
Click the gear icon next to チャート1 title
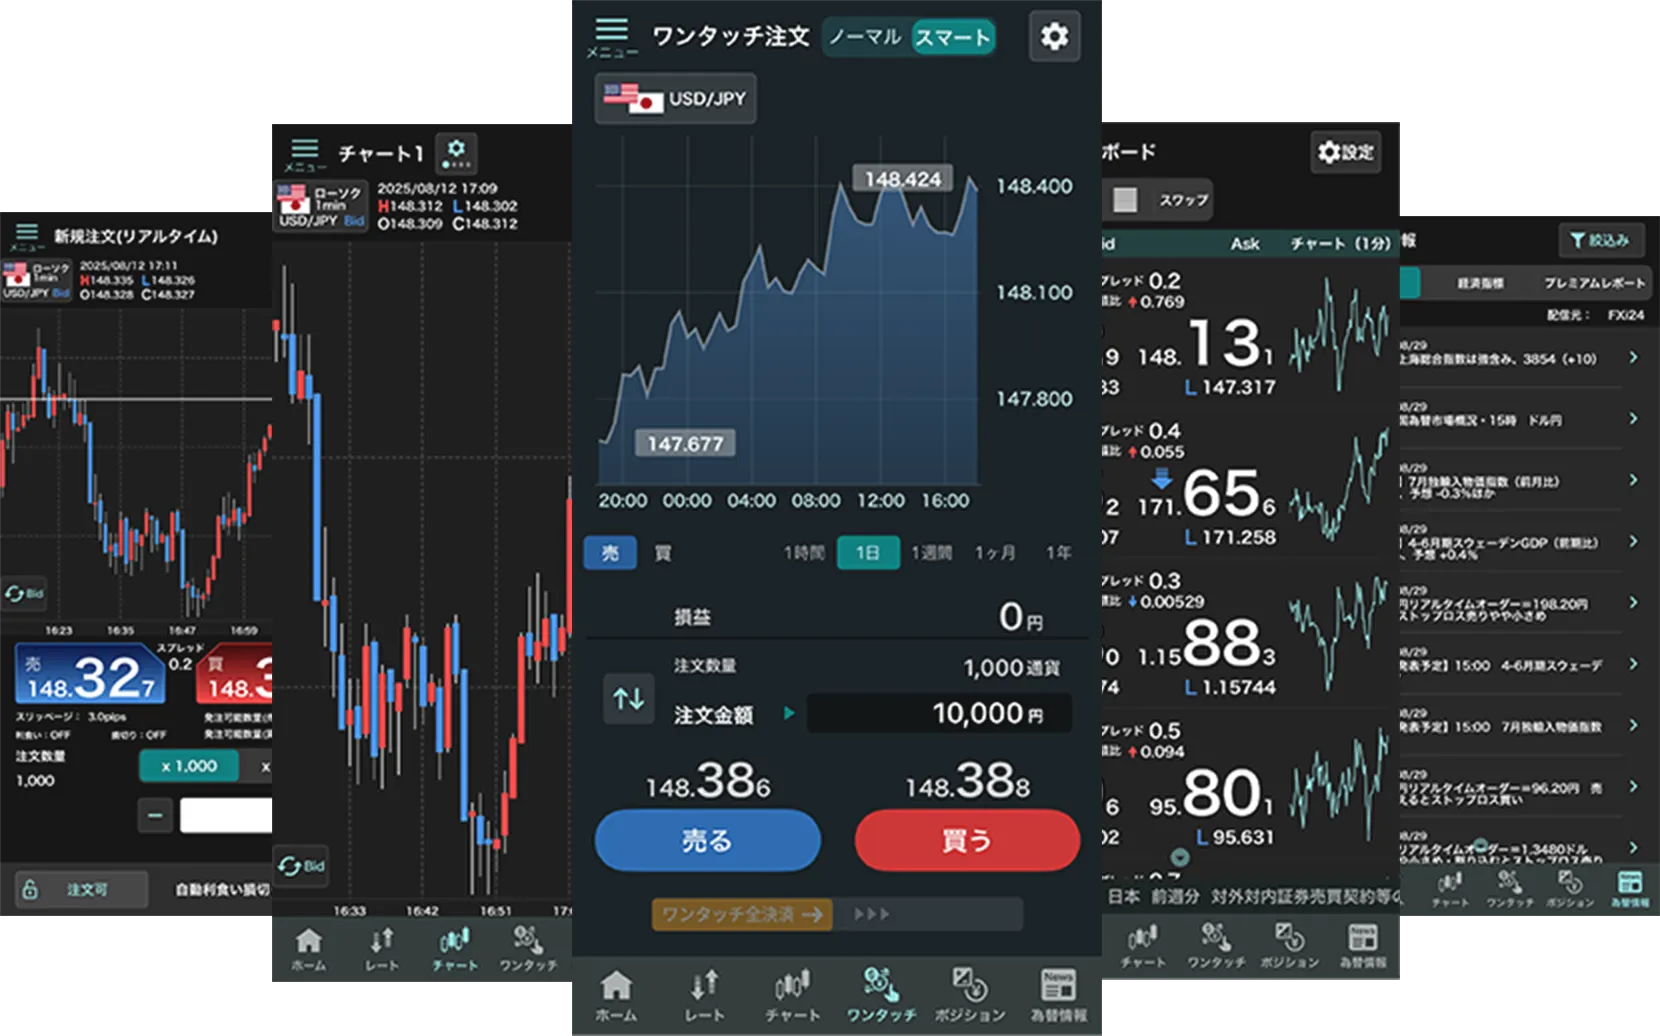pyautogui.click(x=457, y=153)
